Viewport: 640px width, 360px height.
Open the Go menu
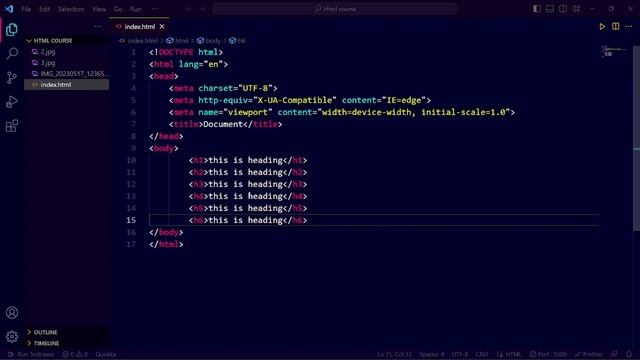pos(118,9)
